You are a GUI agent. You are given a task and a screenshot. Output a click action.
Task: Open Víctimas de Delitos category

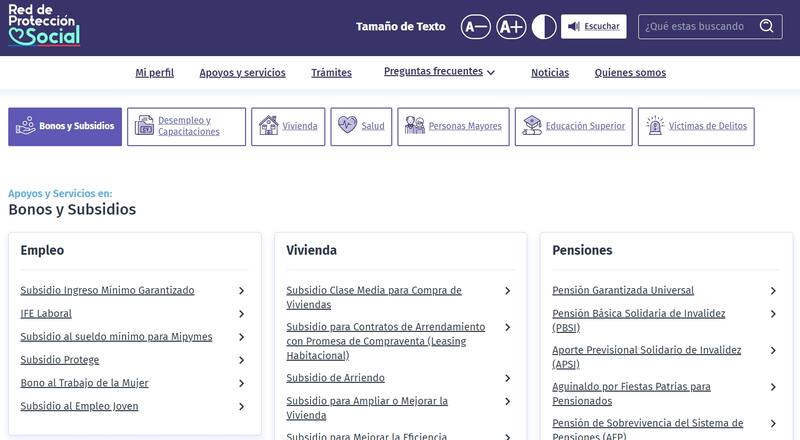pyautogui.click(x=695, y=127)
